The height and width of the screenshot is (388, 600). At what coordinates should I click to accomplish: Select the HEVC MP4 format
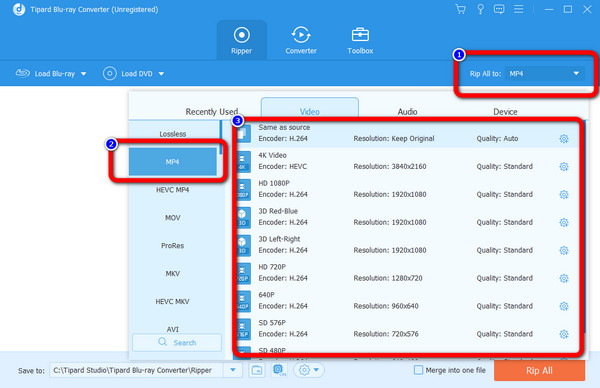click(173, 190)
